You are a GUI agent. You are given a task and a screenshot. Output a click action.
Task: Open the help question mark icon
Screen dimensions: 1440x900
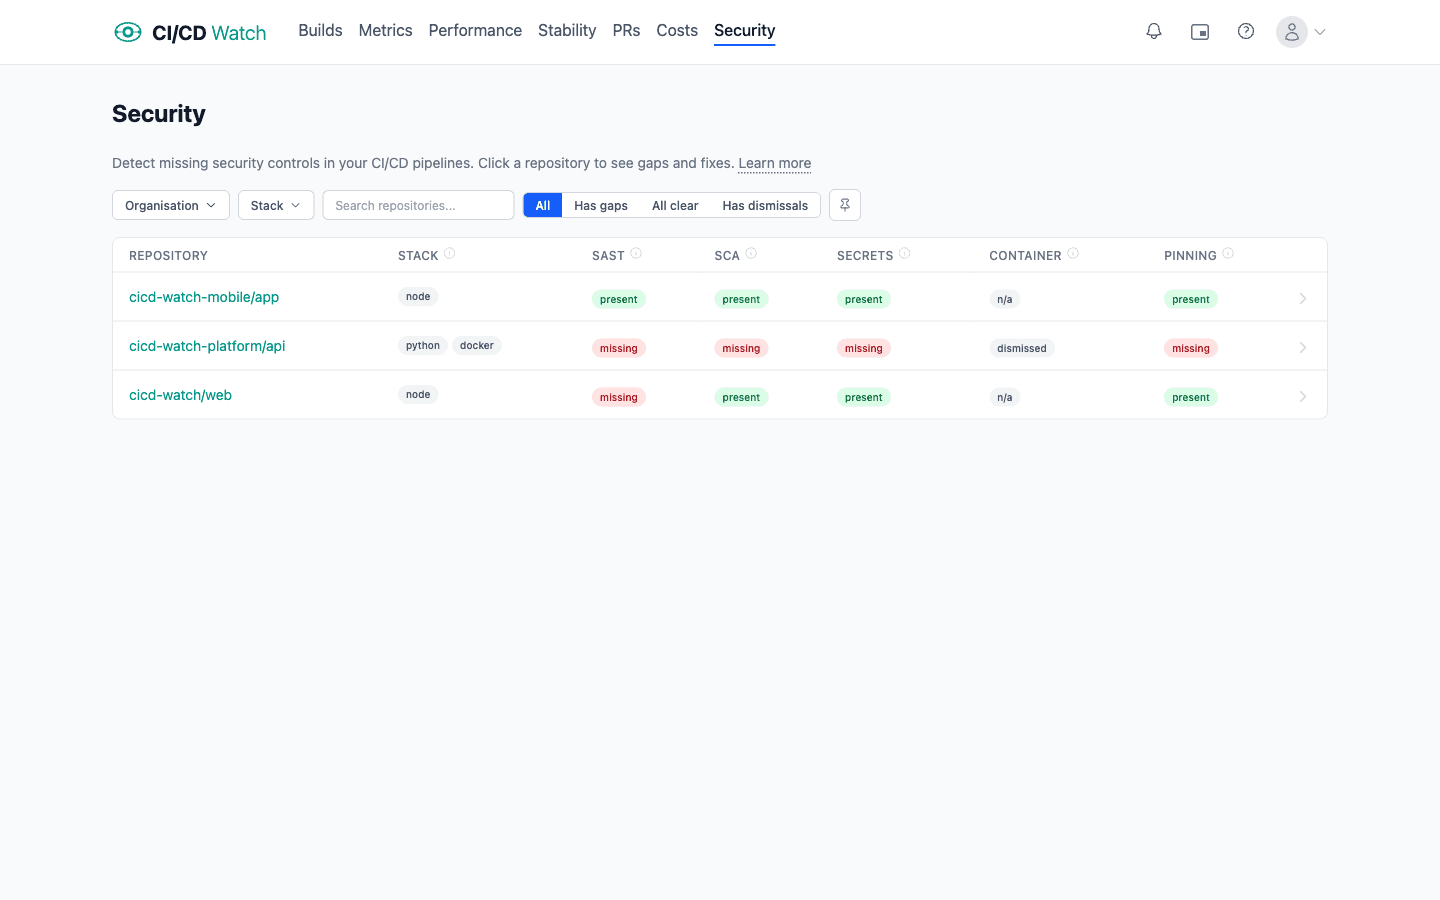tap(1246, 31)
